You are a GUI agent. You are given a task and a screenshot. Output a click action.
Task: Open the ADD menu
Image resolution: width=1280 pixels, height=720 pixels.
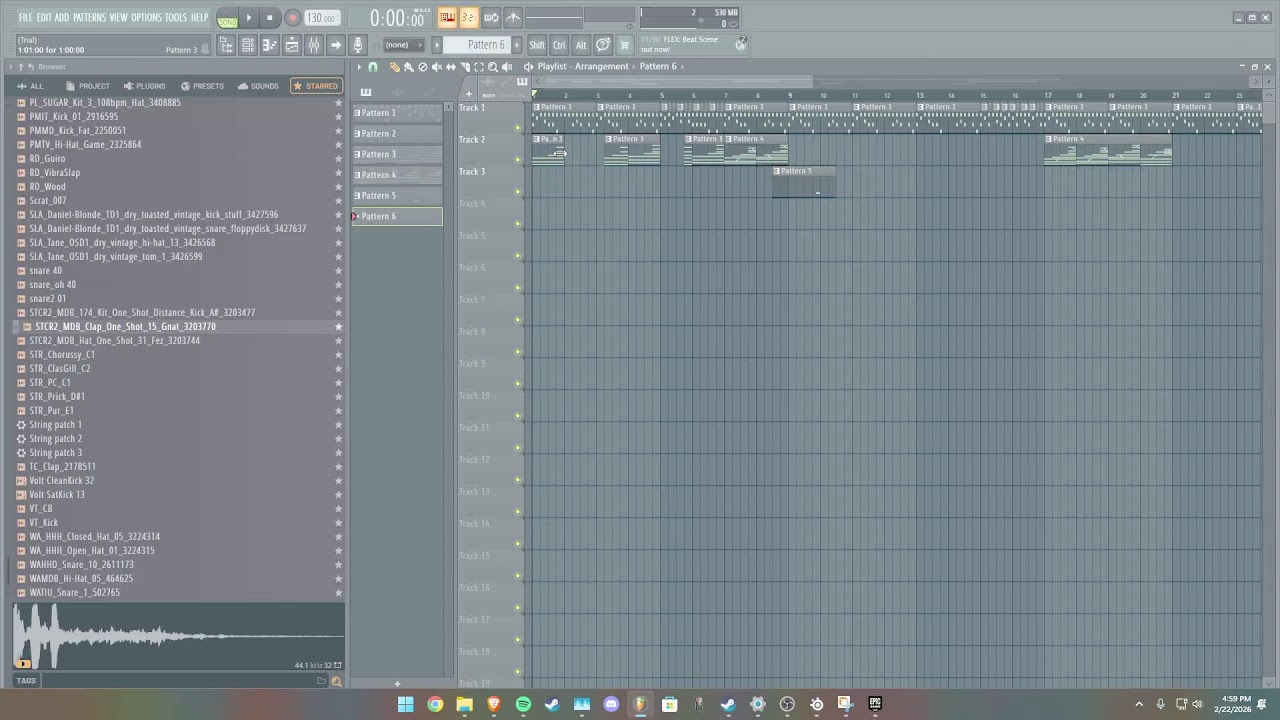pyautogui.click(x=62, y=17)
